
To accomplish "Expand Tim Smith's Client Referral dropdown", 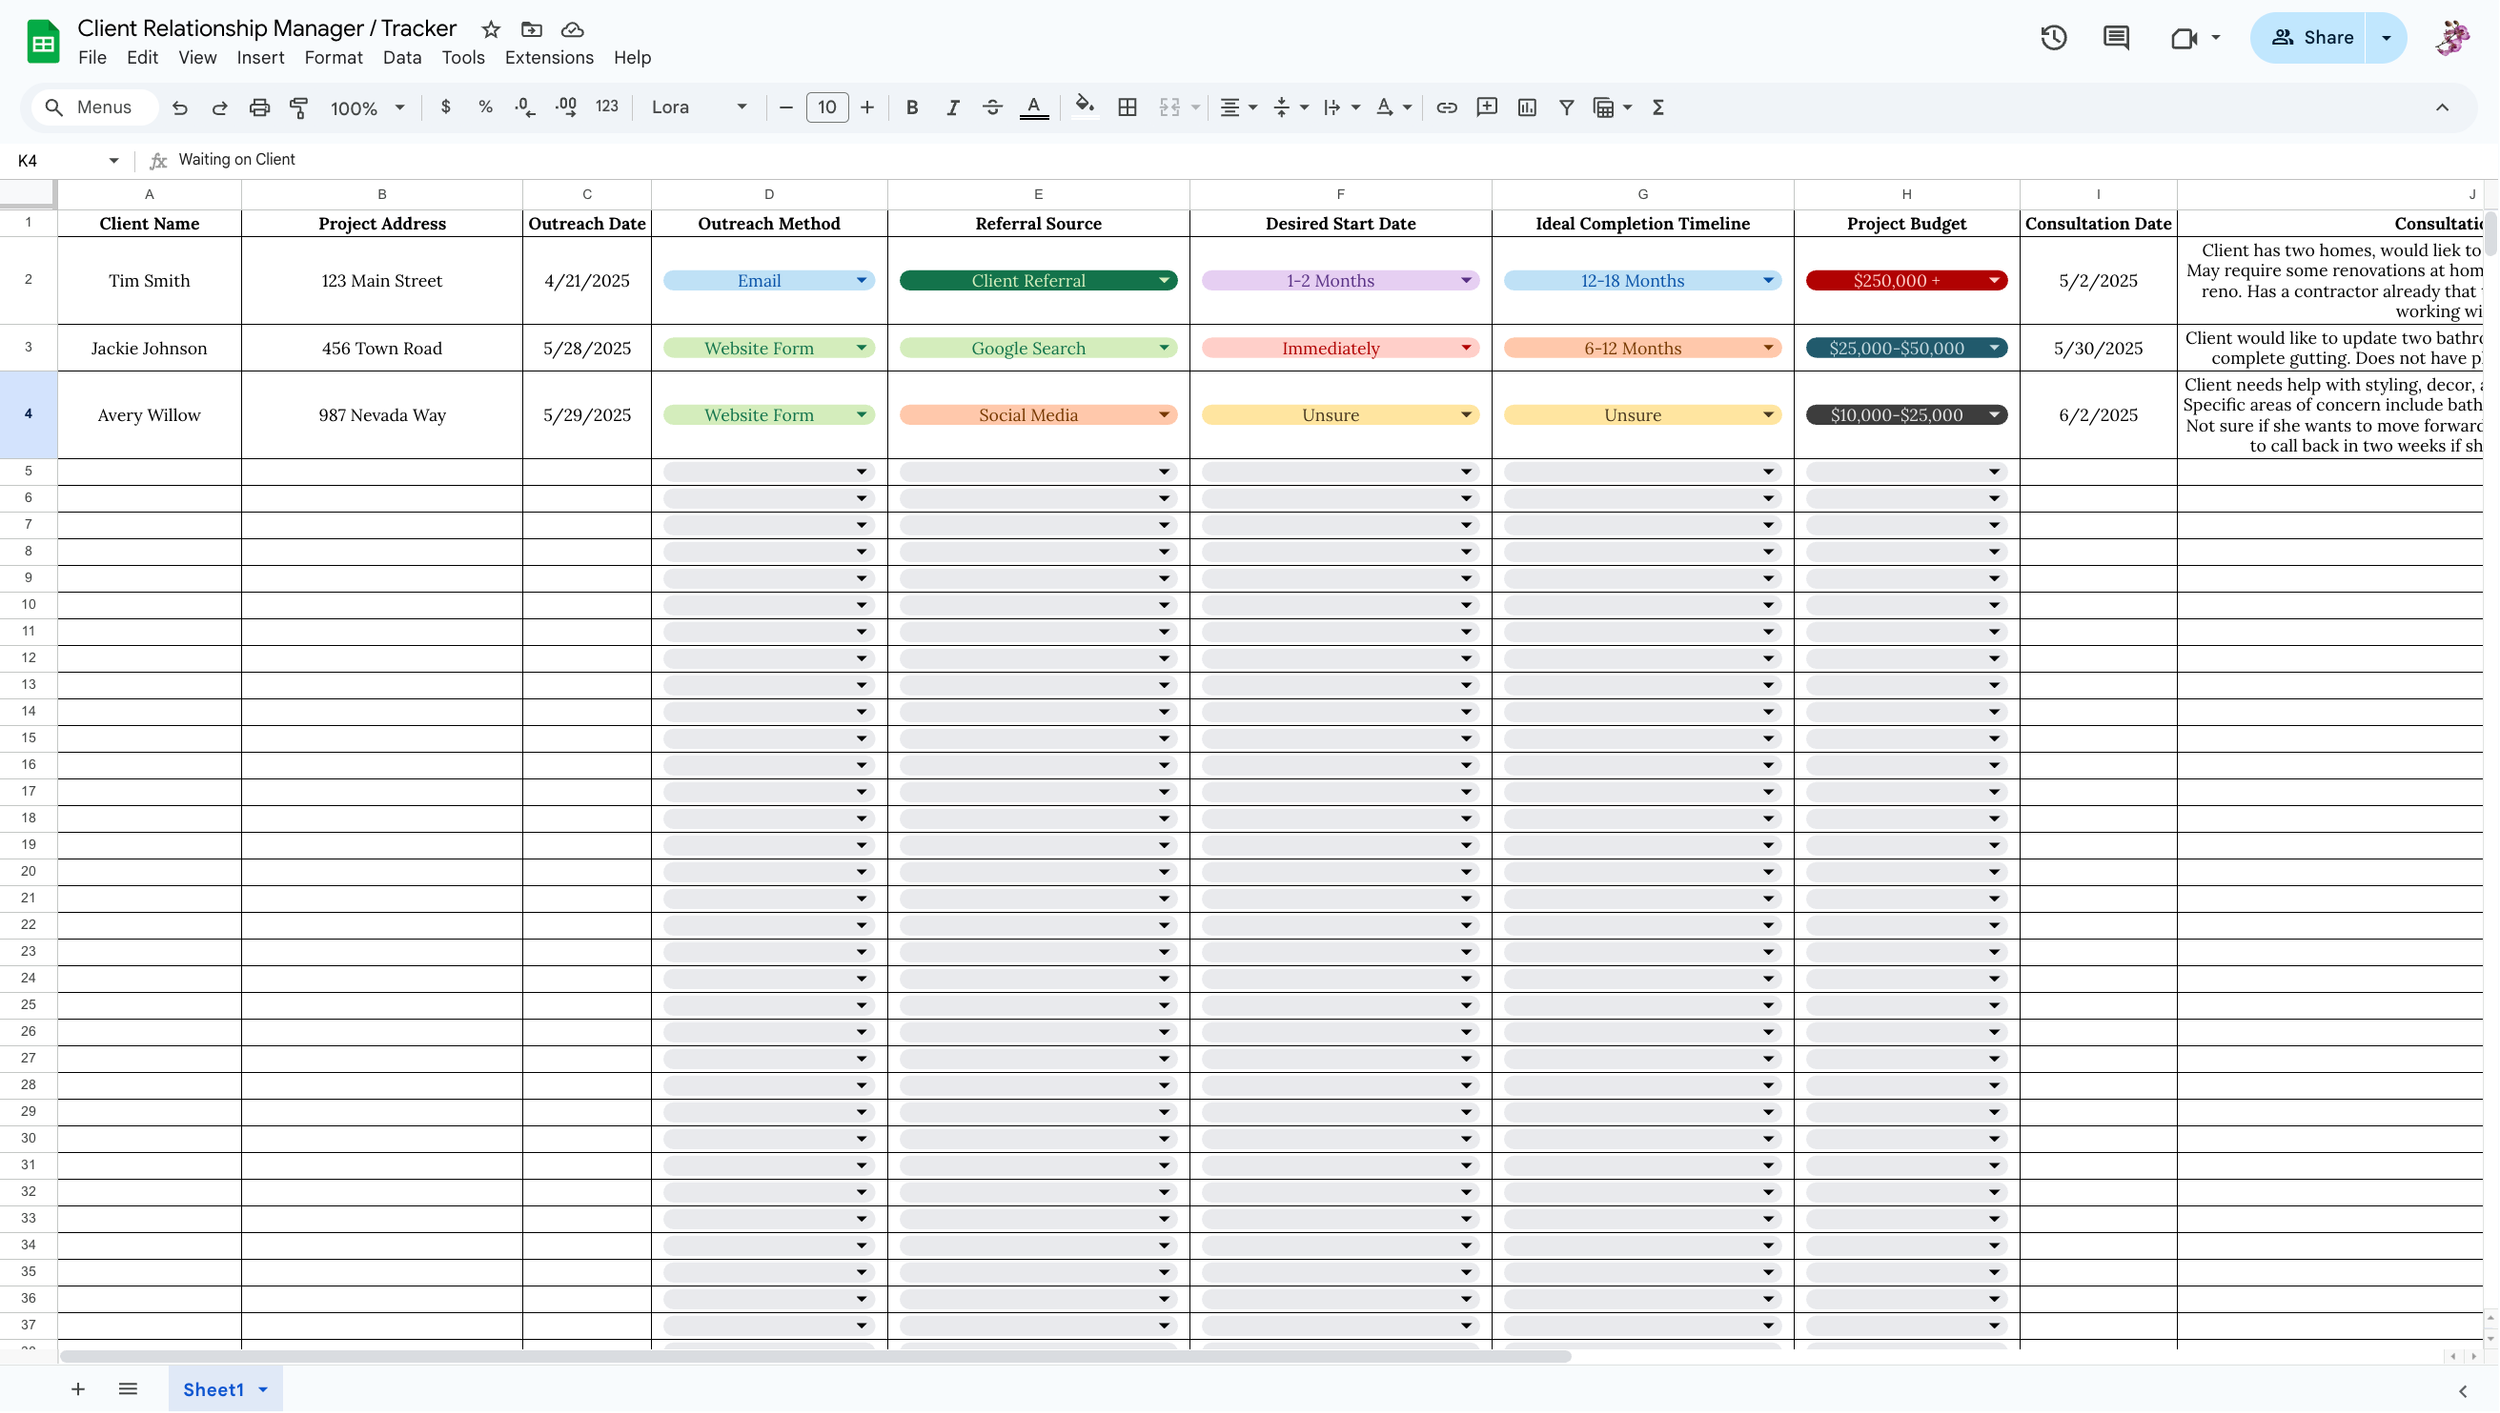I will point(1164,281).
